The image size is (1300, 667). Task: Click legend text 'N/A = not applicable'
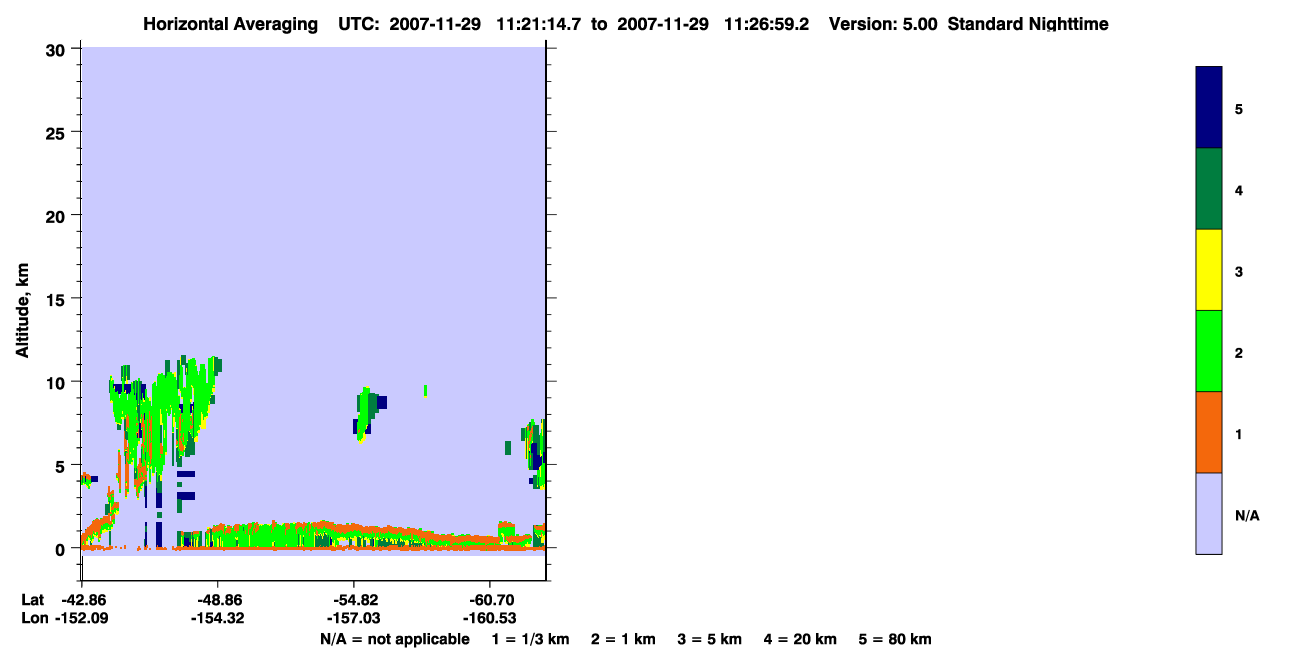394,640
